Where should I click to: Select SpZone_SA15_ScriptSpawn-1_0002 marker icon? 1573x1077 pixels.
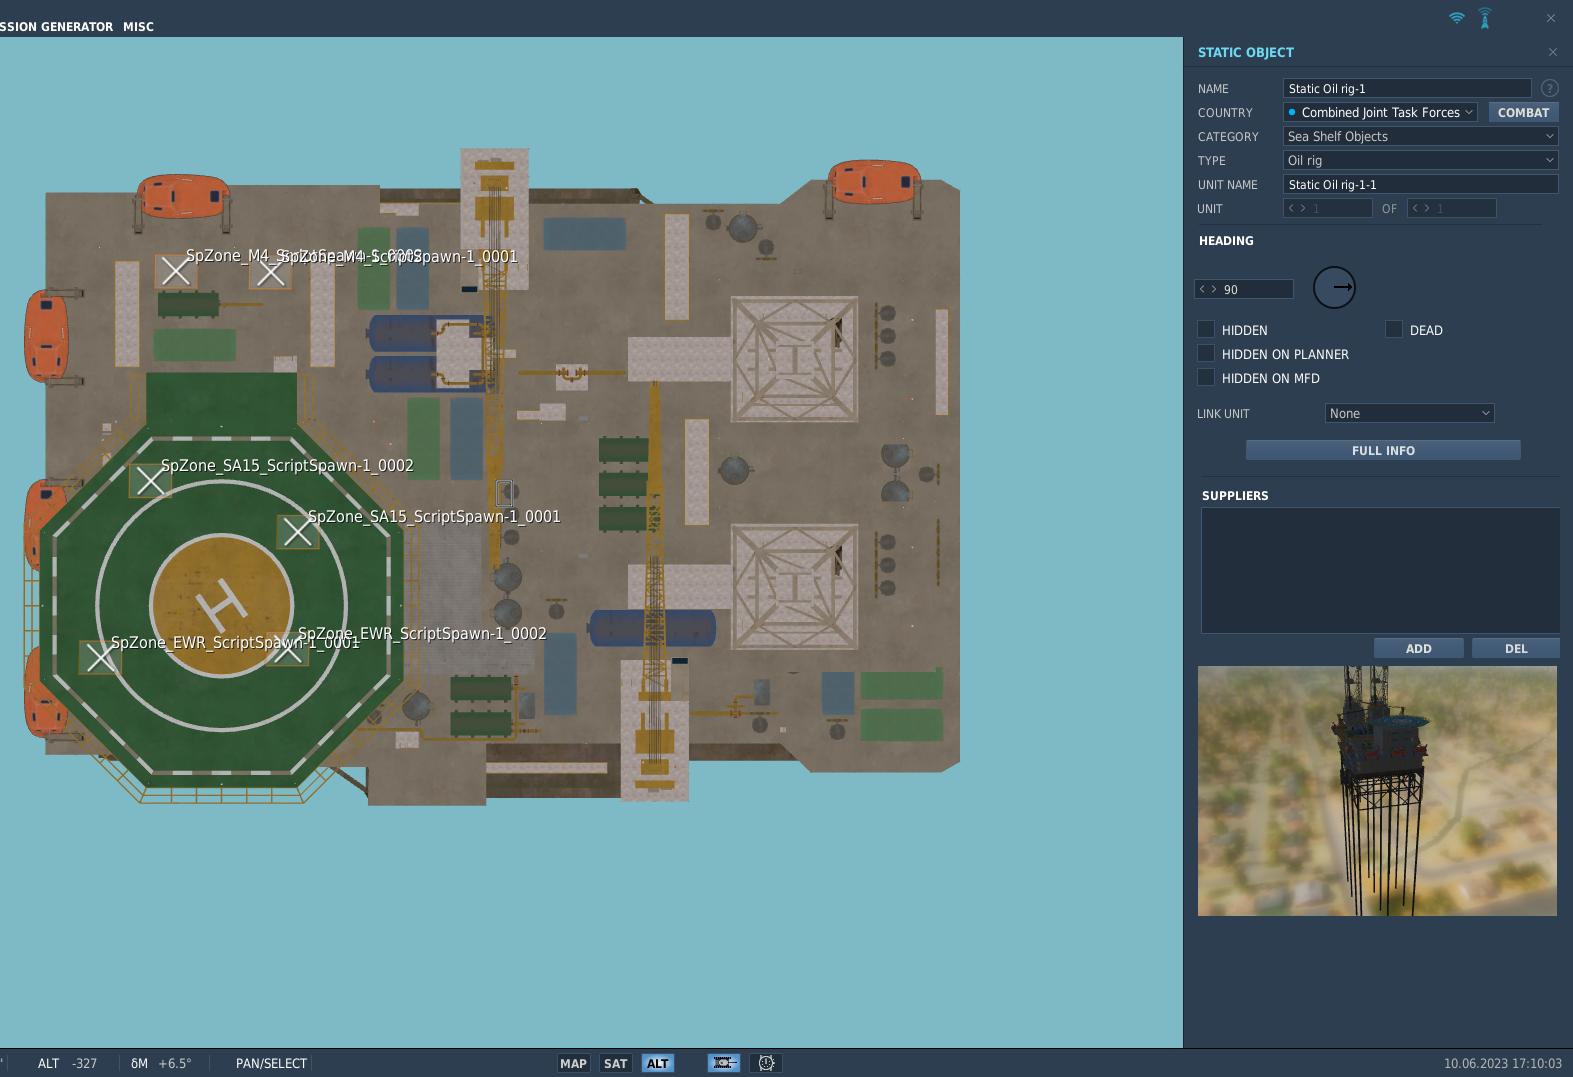(150, 481)
